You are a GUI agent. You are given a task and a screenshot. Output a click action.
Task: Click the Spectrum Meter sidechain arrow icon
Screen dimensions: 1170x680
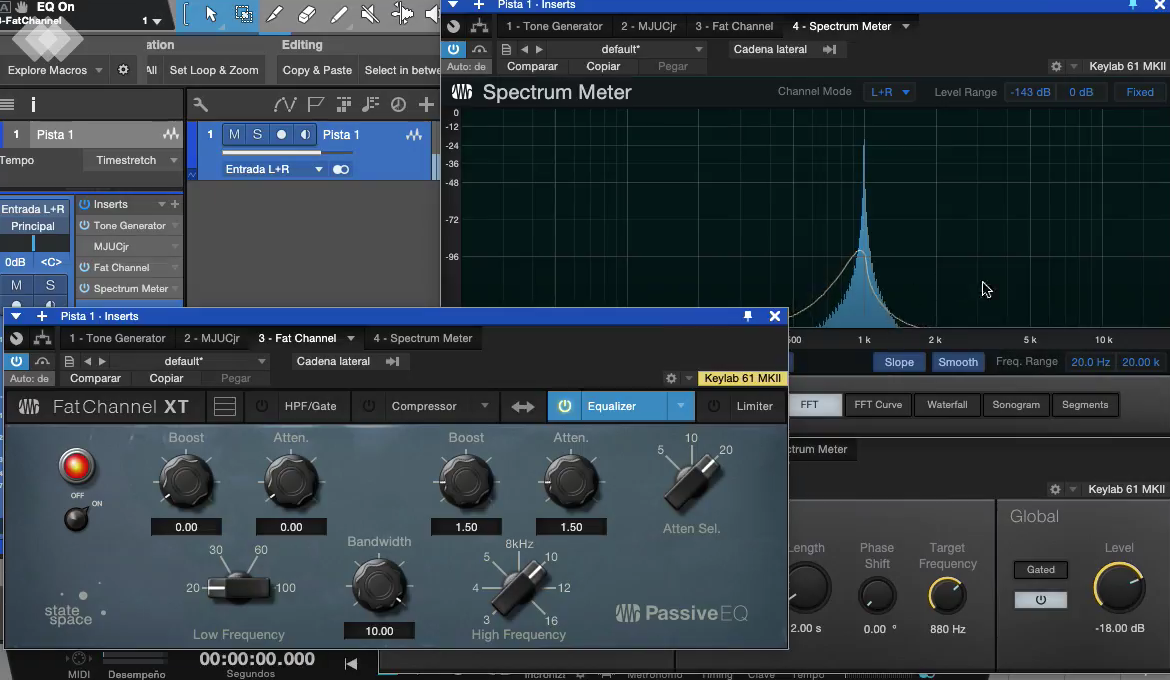[x=829, y=49]
